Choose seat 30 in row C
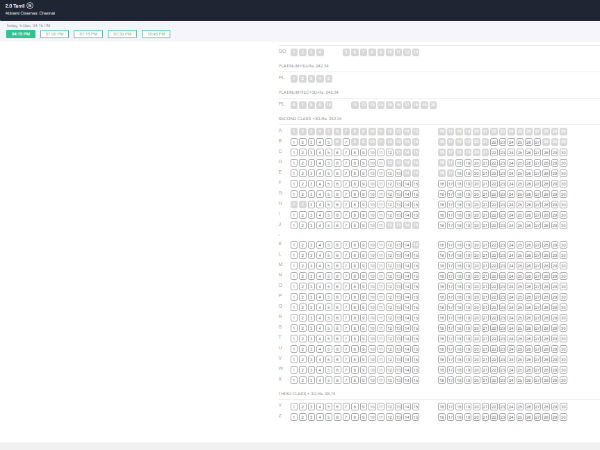Image resolution: width=600 pixels, height=450 pixels. (563, 153)
